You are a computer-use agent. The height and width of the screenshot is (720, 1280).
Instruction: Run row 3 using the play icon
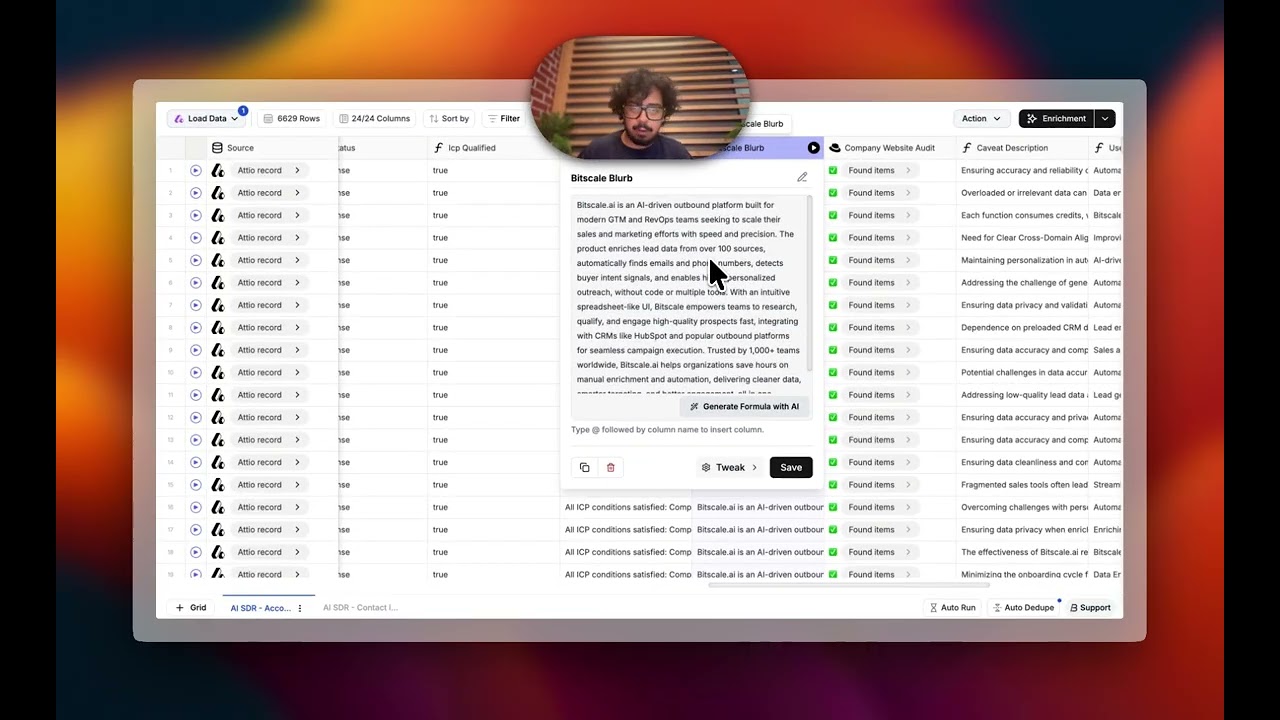(x=196, y=215)
